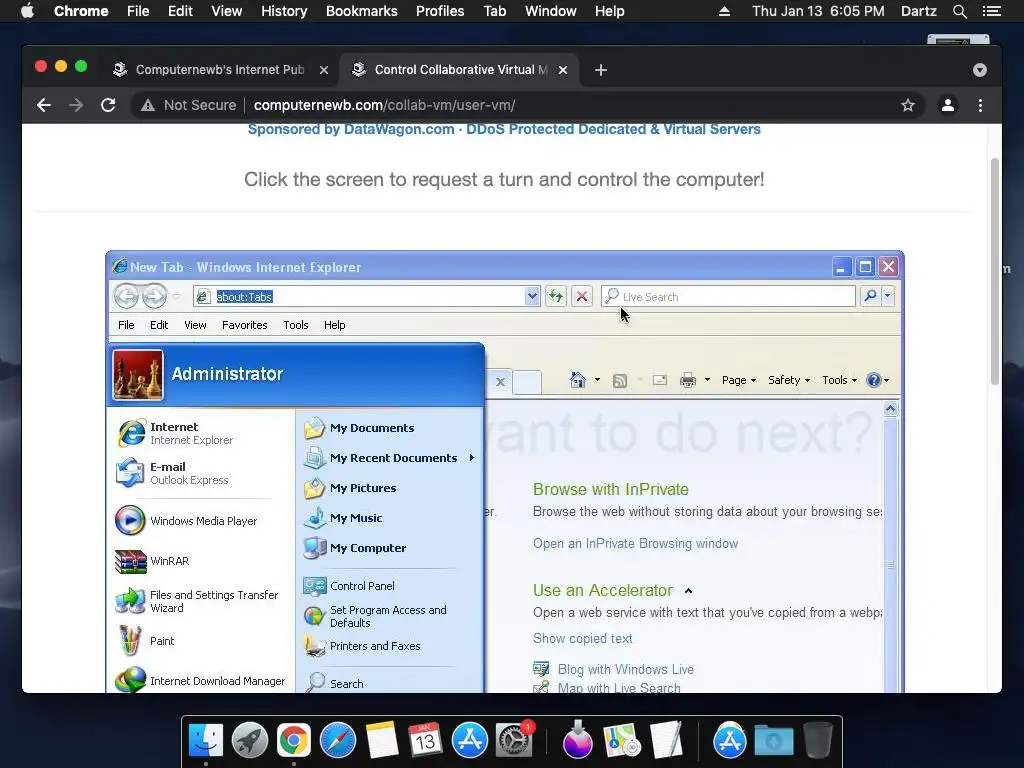Click the IE Forward arrow button

[154, 296]
